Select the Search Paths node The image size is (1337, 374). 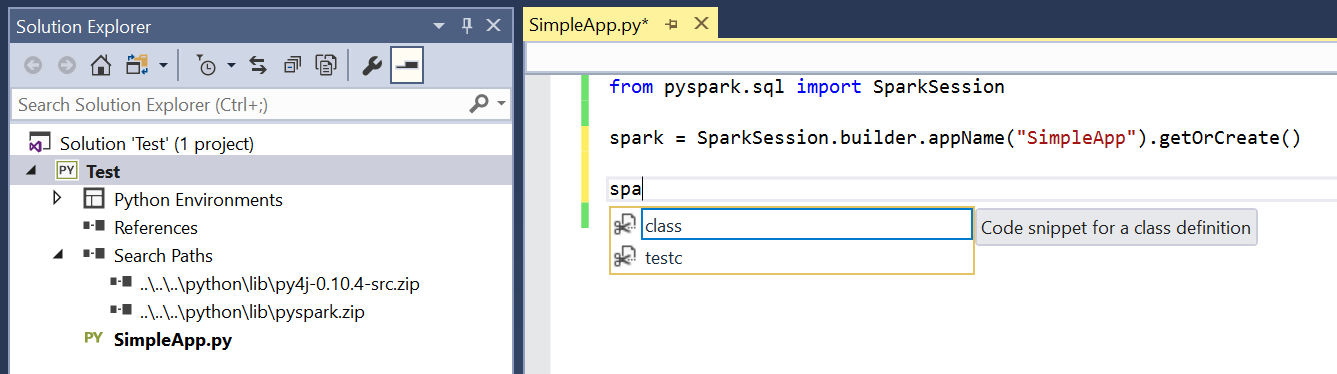tap(163, 256)
